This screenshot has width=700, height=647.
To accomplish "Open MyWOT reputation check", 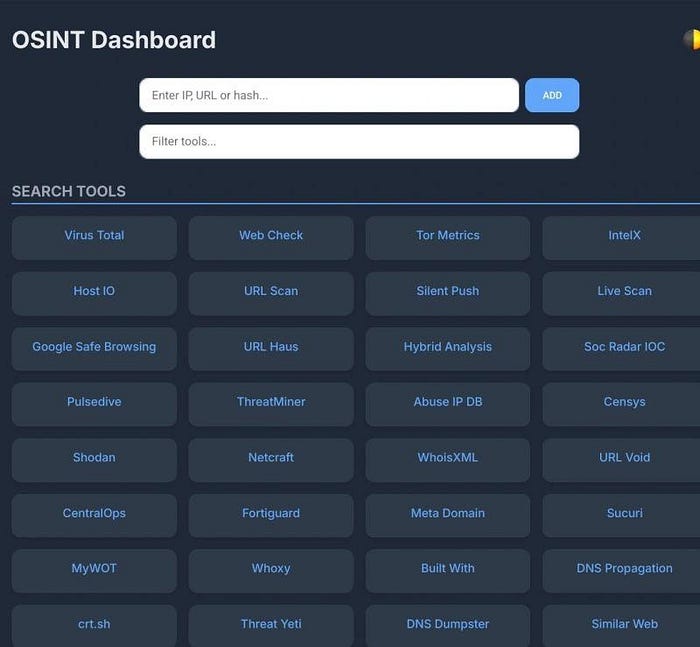I will tap(94, 571).
